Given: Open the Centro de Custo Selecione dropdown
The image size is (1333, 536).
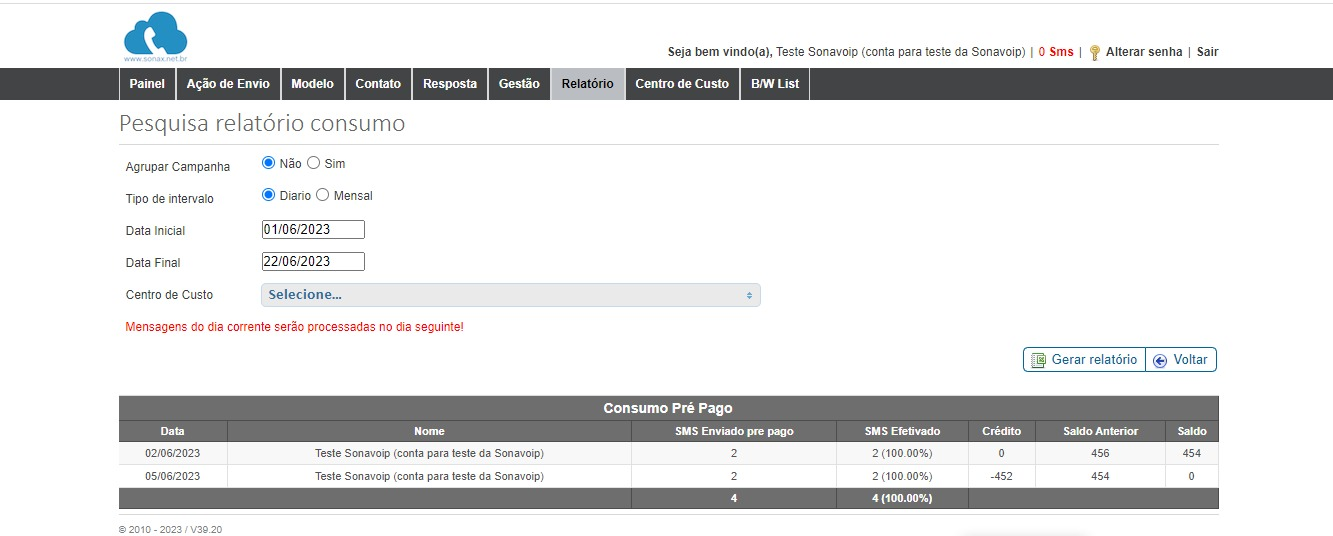Looking at the screenshot, I should 510,295.
